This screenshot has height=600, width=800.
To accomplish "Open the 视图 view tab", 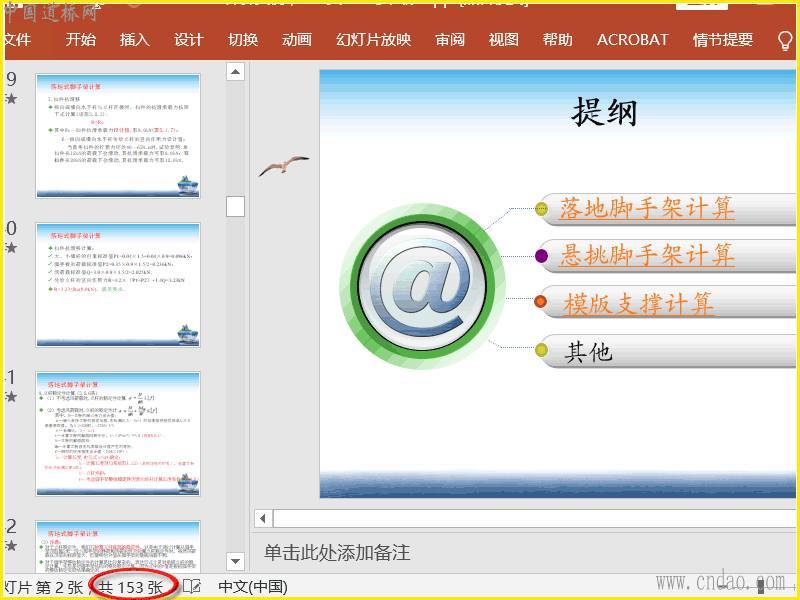I will (x=504, y=39).
